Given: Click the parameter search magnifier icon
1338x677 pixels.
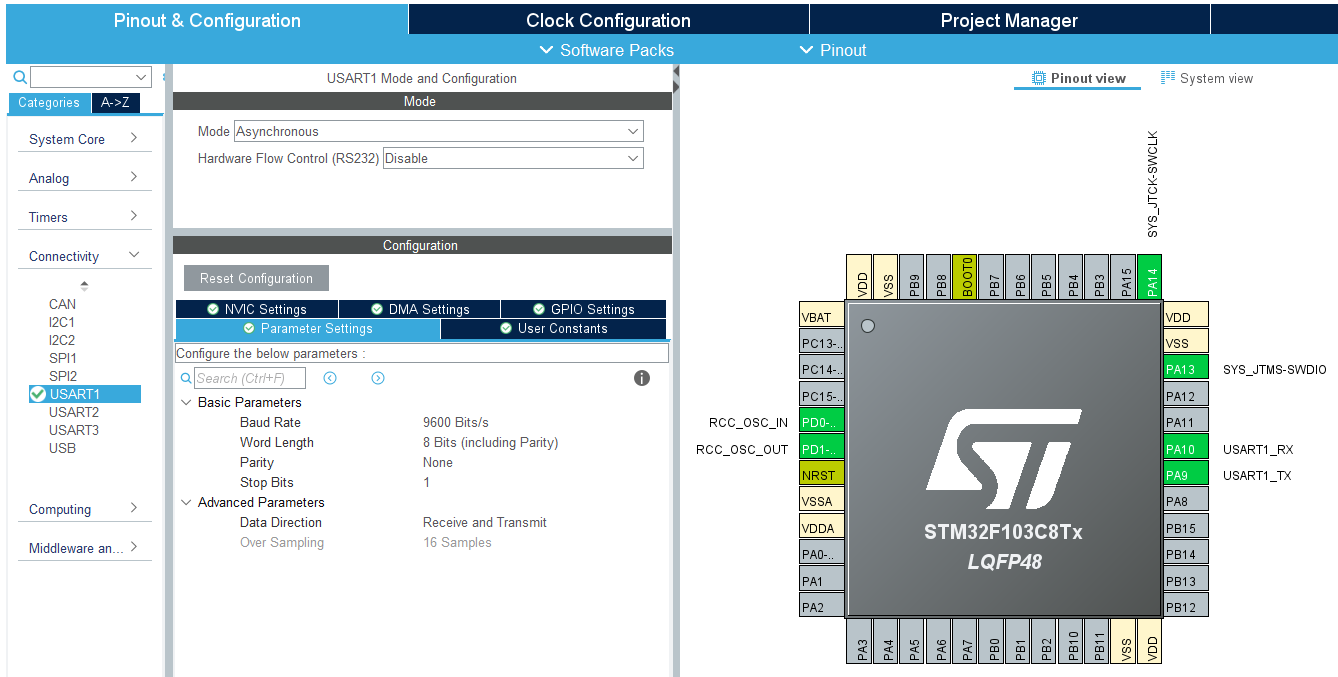Looking at the screenshot, I should pyautogui.click(x=186, y=379).
